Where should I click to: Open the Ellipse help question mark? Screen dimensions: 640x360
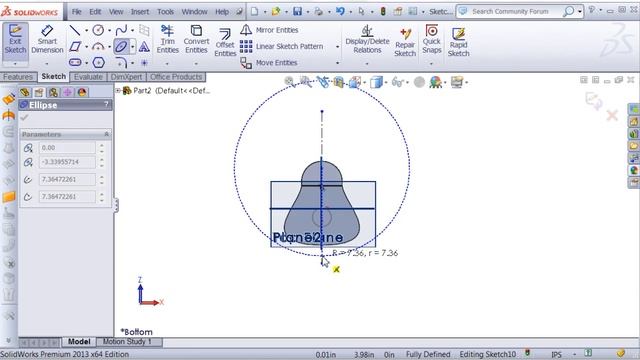(x=107, y=104)
